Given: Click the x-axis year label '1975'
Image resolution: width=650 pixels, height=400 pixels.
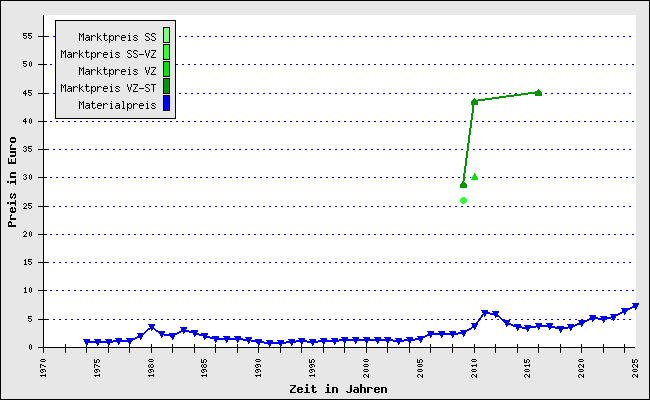Looking at the screenshot, I should 97,368.
